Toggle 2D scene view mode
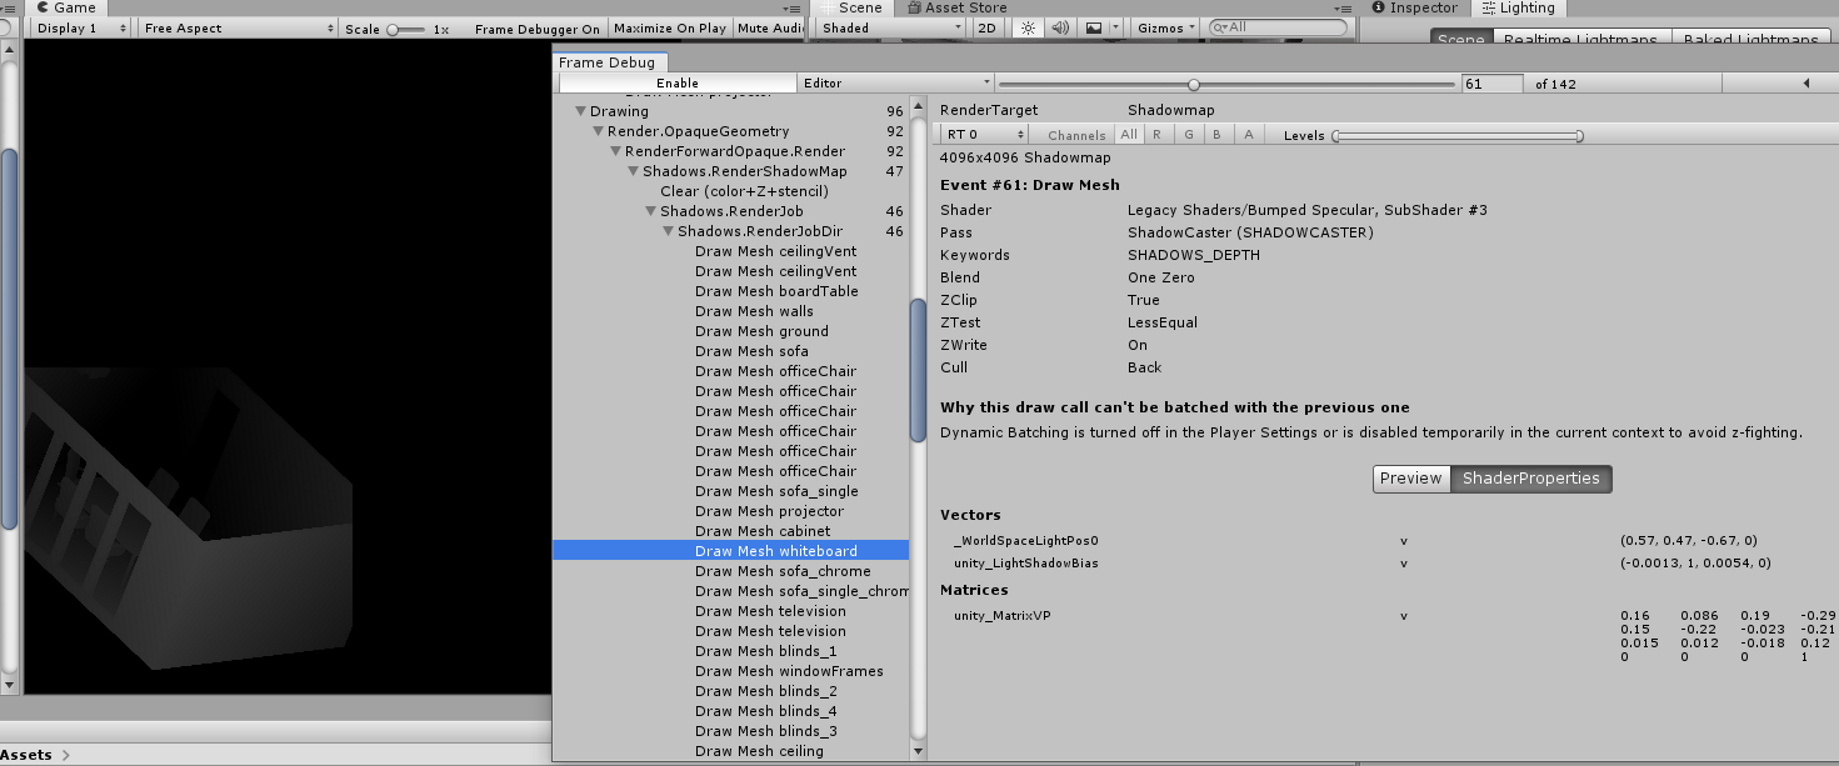Image resolution: width=1839 pixels, height=766 pixels. [987, 28]
